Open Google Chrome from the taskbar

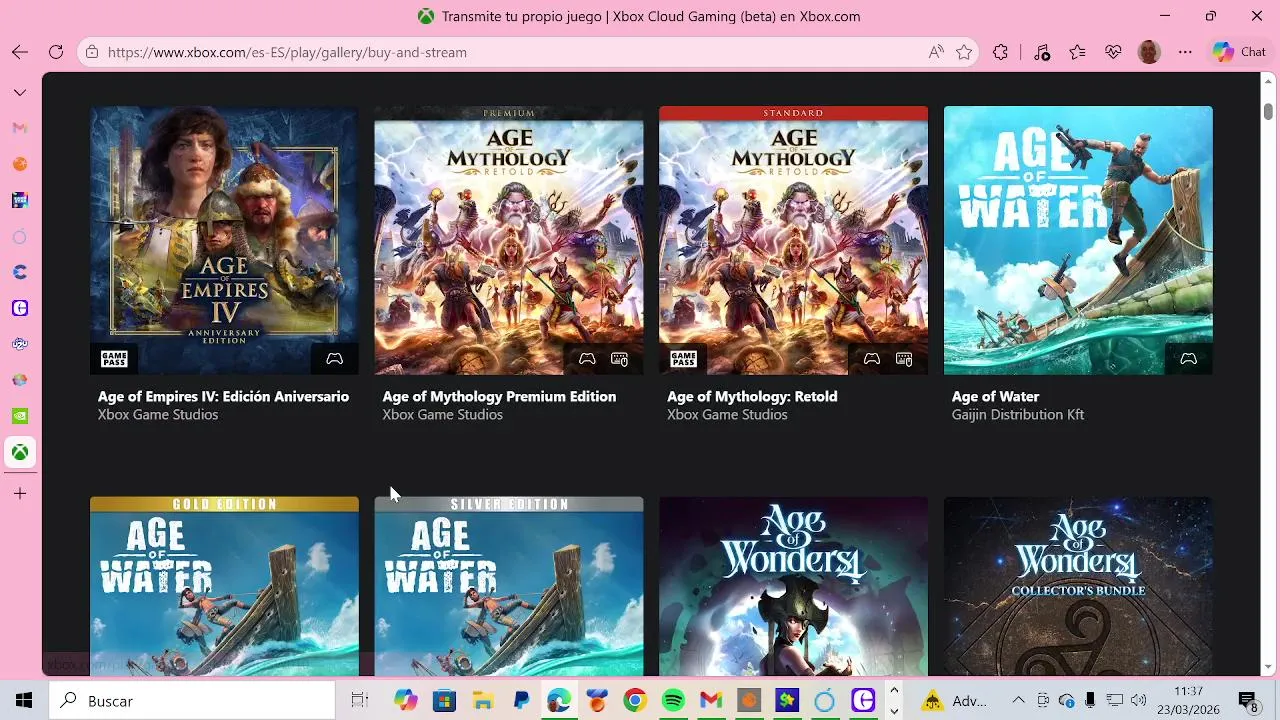pyautogui.click(x=635, y=701)
